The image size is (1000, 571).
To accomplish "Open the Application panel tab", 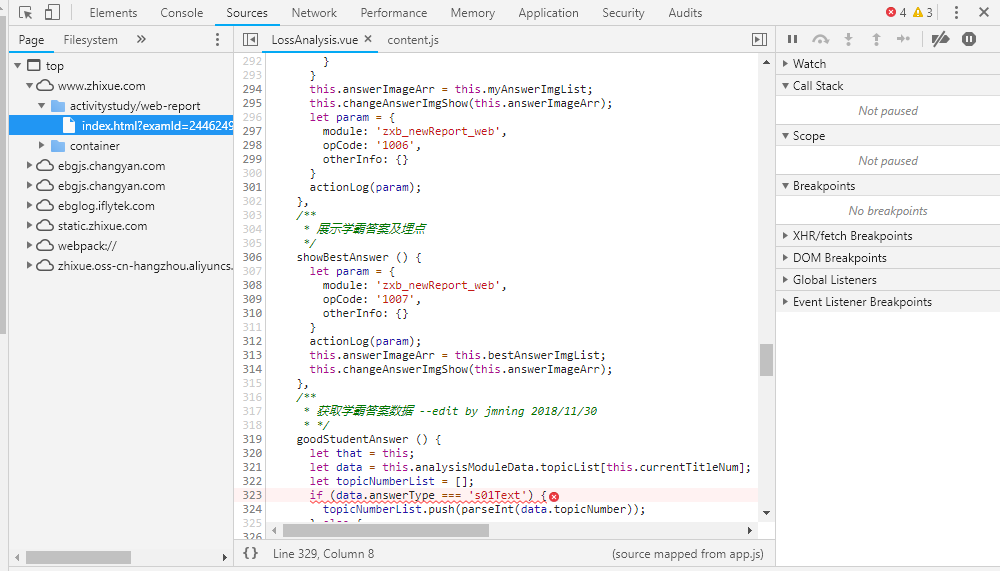I will tap(548, 13).
